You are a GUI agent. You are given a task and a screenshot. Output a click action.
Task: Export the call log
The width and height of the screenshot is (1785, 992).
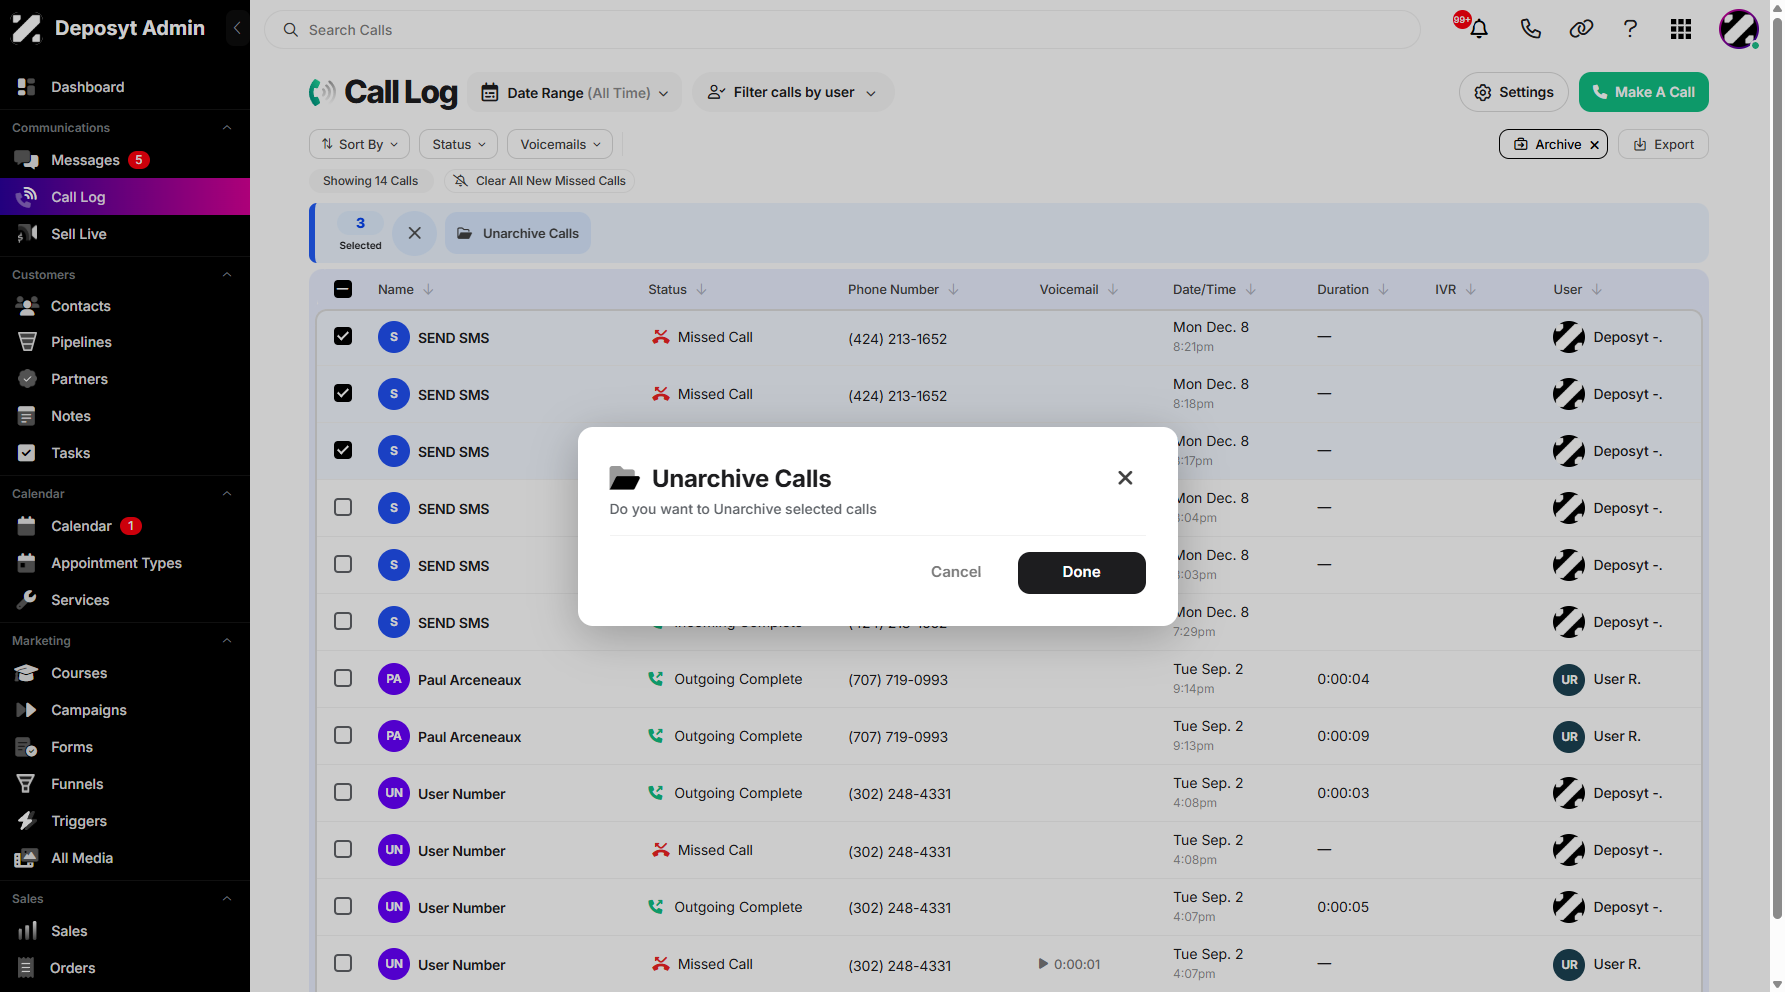[1663, 144]
